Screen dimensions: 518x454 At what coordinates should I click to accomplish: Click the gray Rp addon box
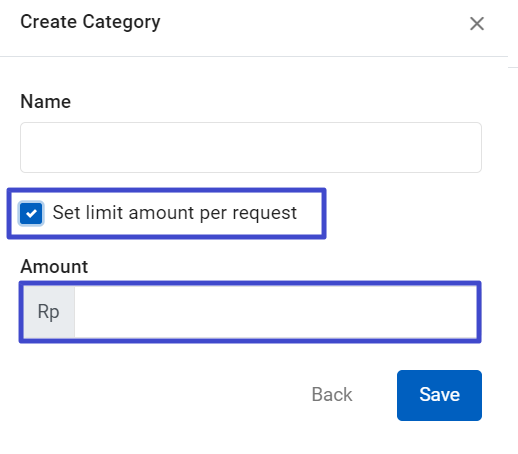[49, 312]
